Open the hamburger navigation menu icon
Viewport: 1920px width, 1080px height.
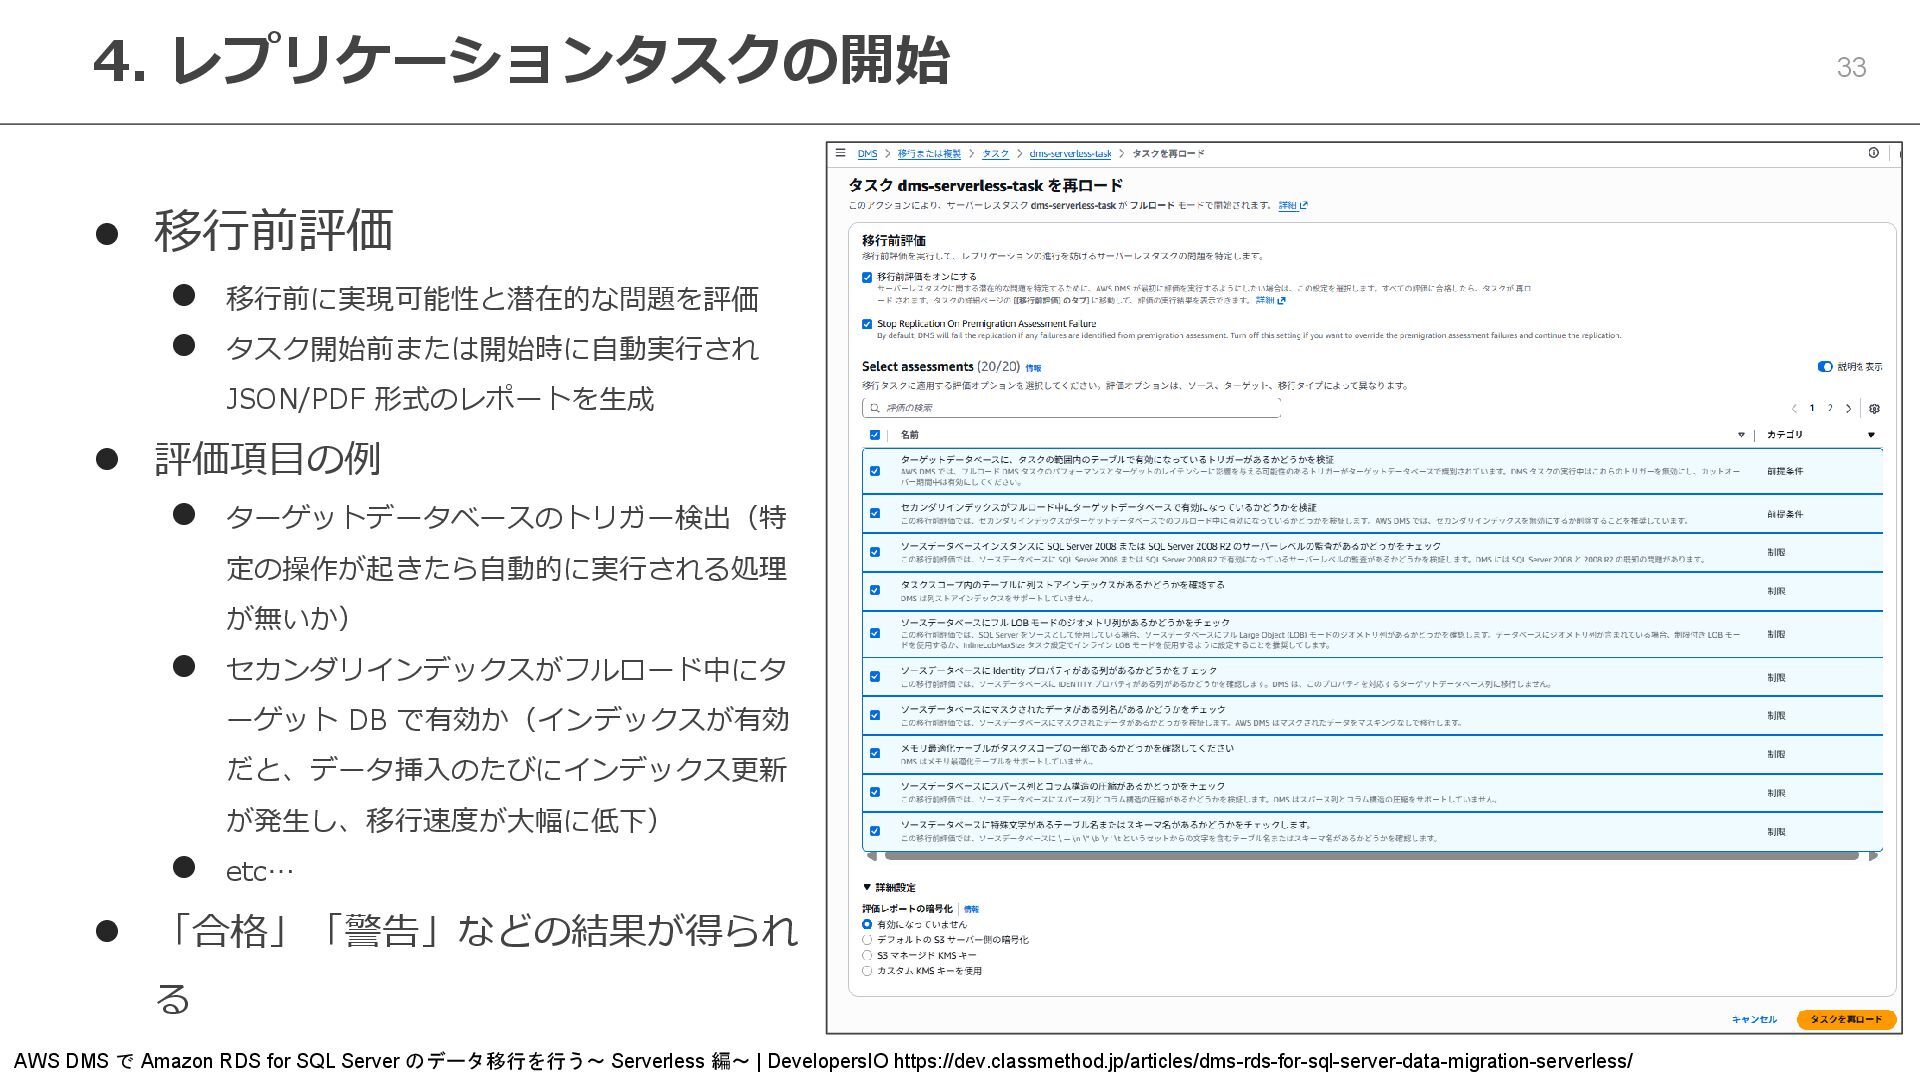point(840,153)
